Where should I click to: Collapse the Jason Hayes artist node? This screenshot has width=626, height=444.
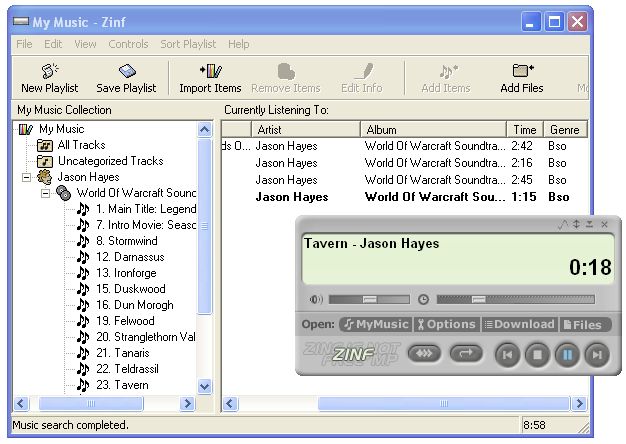tap(26, 177)
